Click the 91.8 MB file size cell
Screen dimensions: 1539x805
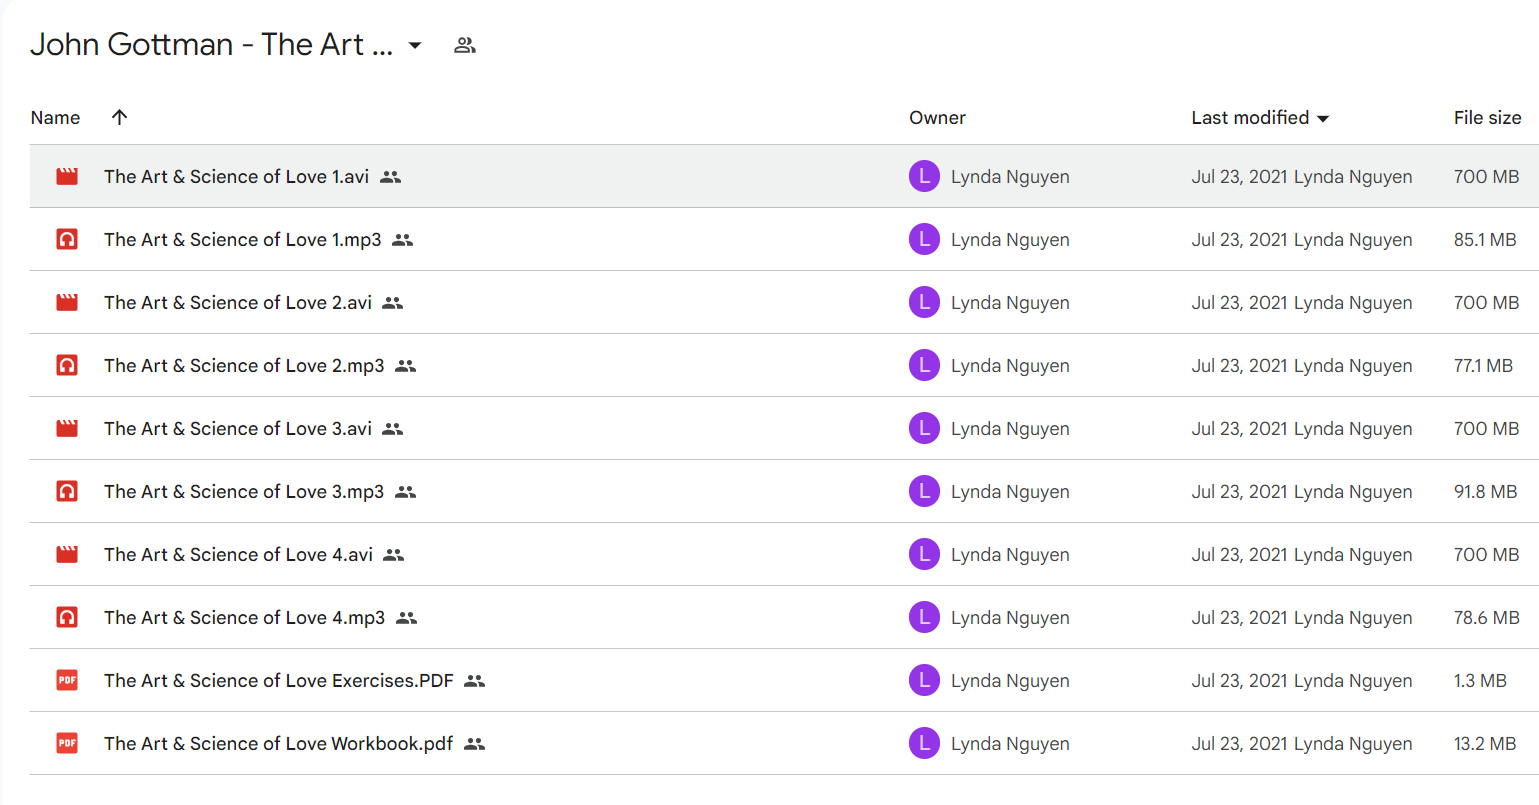1485,492
